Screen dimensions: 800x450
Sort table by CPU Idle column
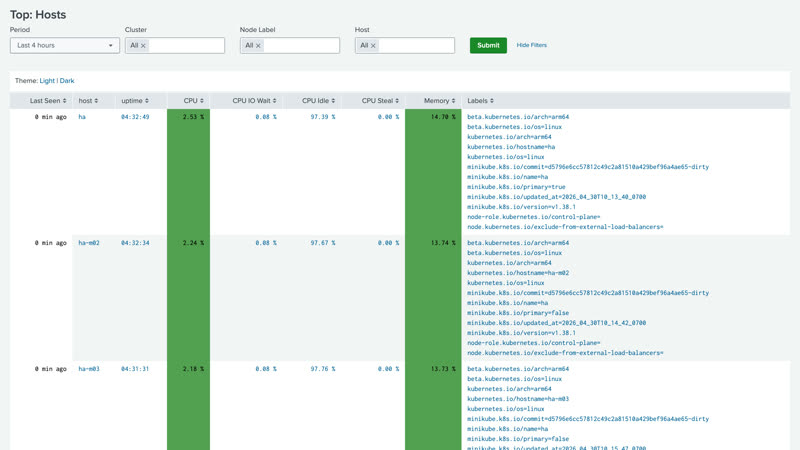[319, 101]
